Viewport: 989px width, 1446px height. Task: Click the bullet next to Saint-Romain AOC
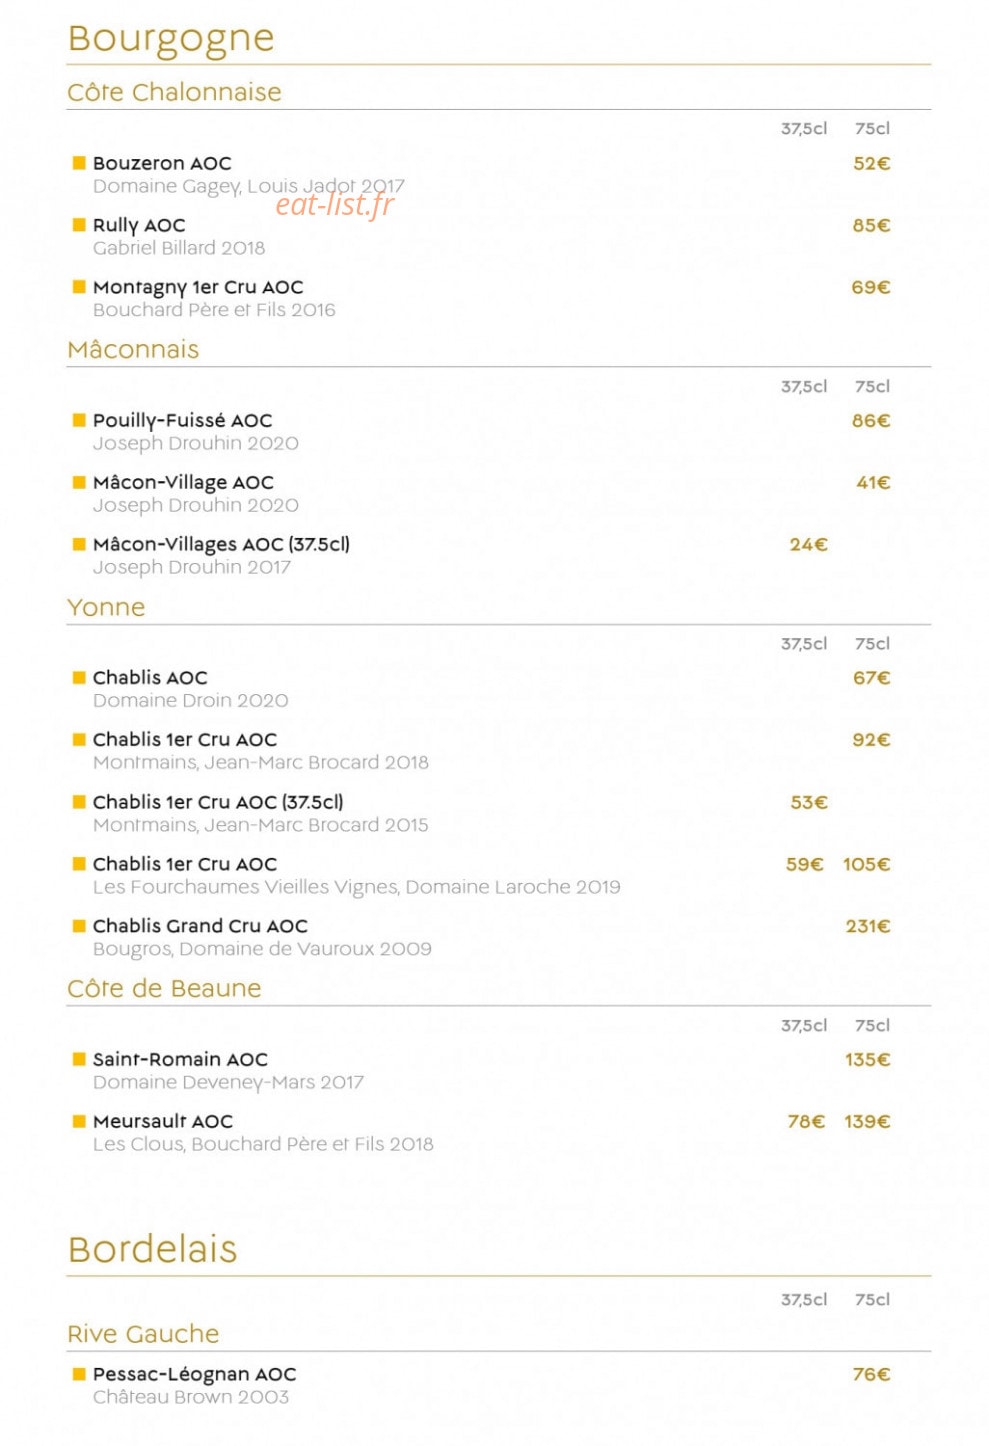coord(79,1058)
